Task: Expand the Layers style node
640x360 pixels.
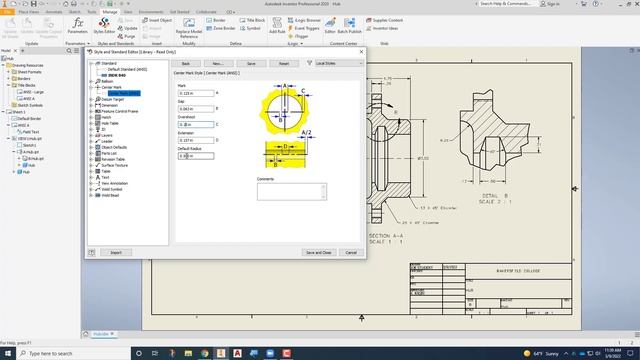Action: [91, 135]
